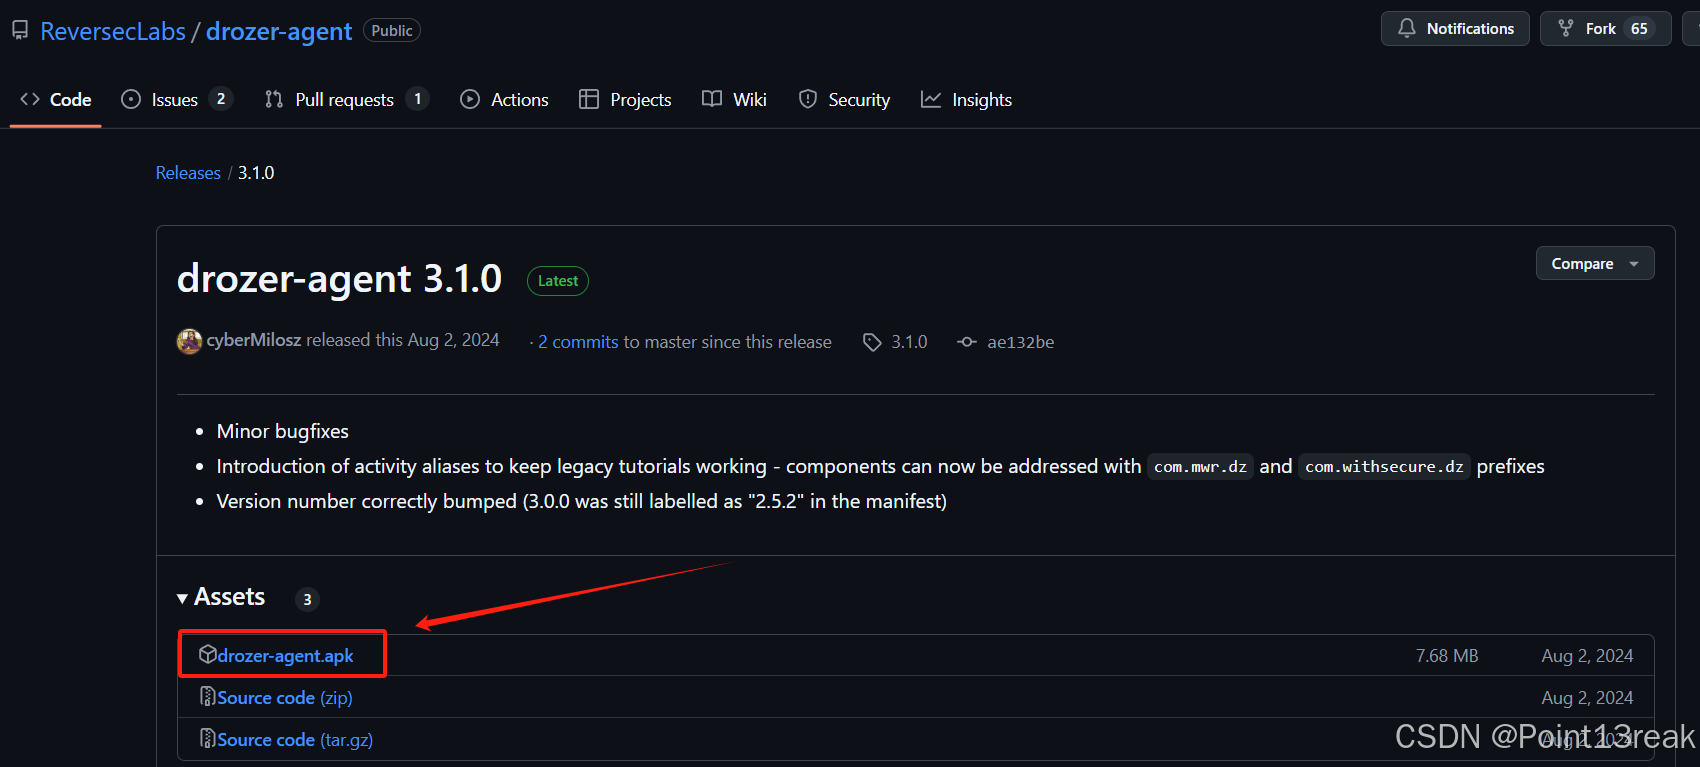Click the Pull requests counter badge 1
Viewport: 1700px width, 767px height.
coord(418,99)
